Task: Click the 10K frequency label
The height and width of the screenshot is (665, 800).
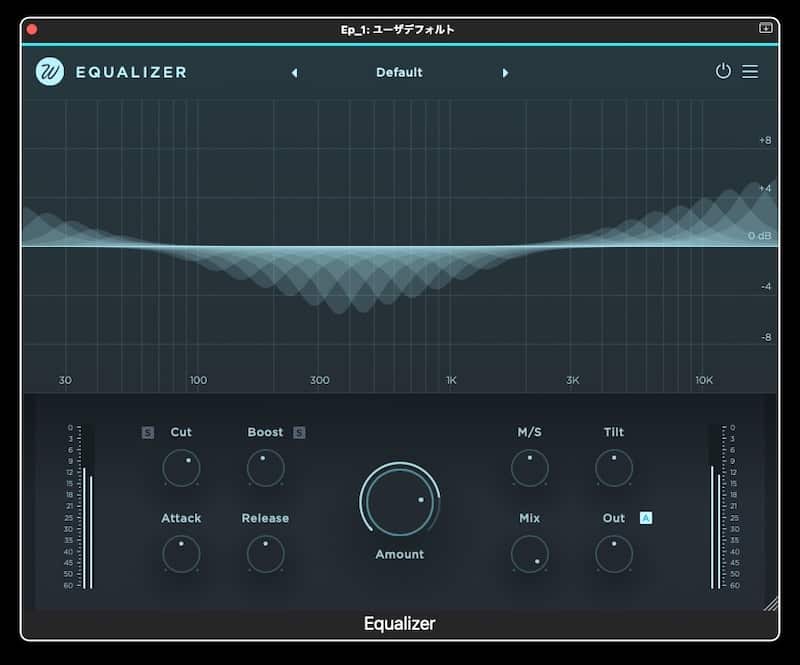Action: tap(704, 380)
